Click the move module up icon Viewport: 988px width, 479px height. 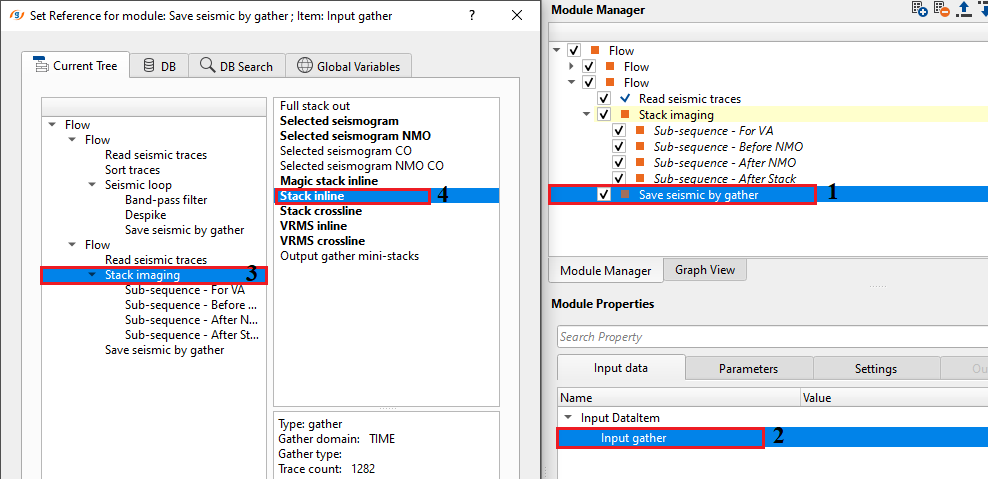pos(964,9)
